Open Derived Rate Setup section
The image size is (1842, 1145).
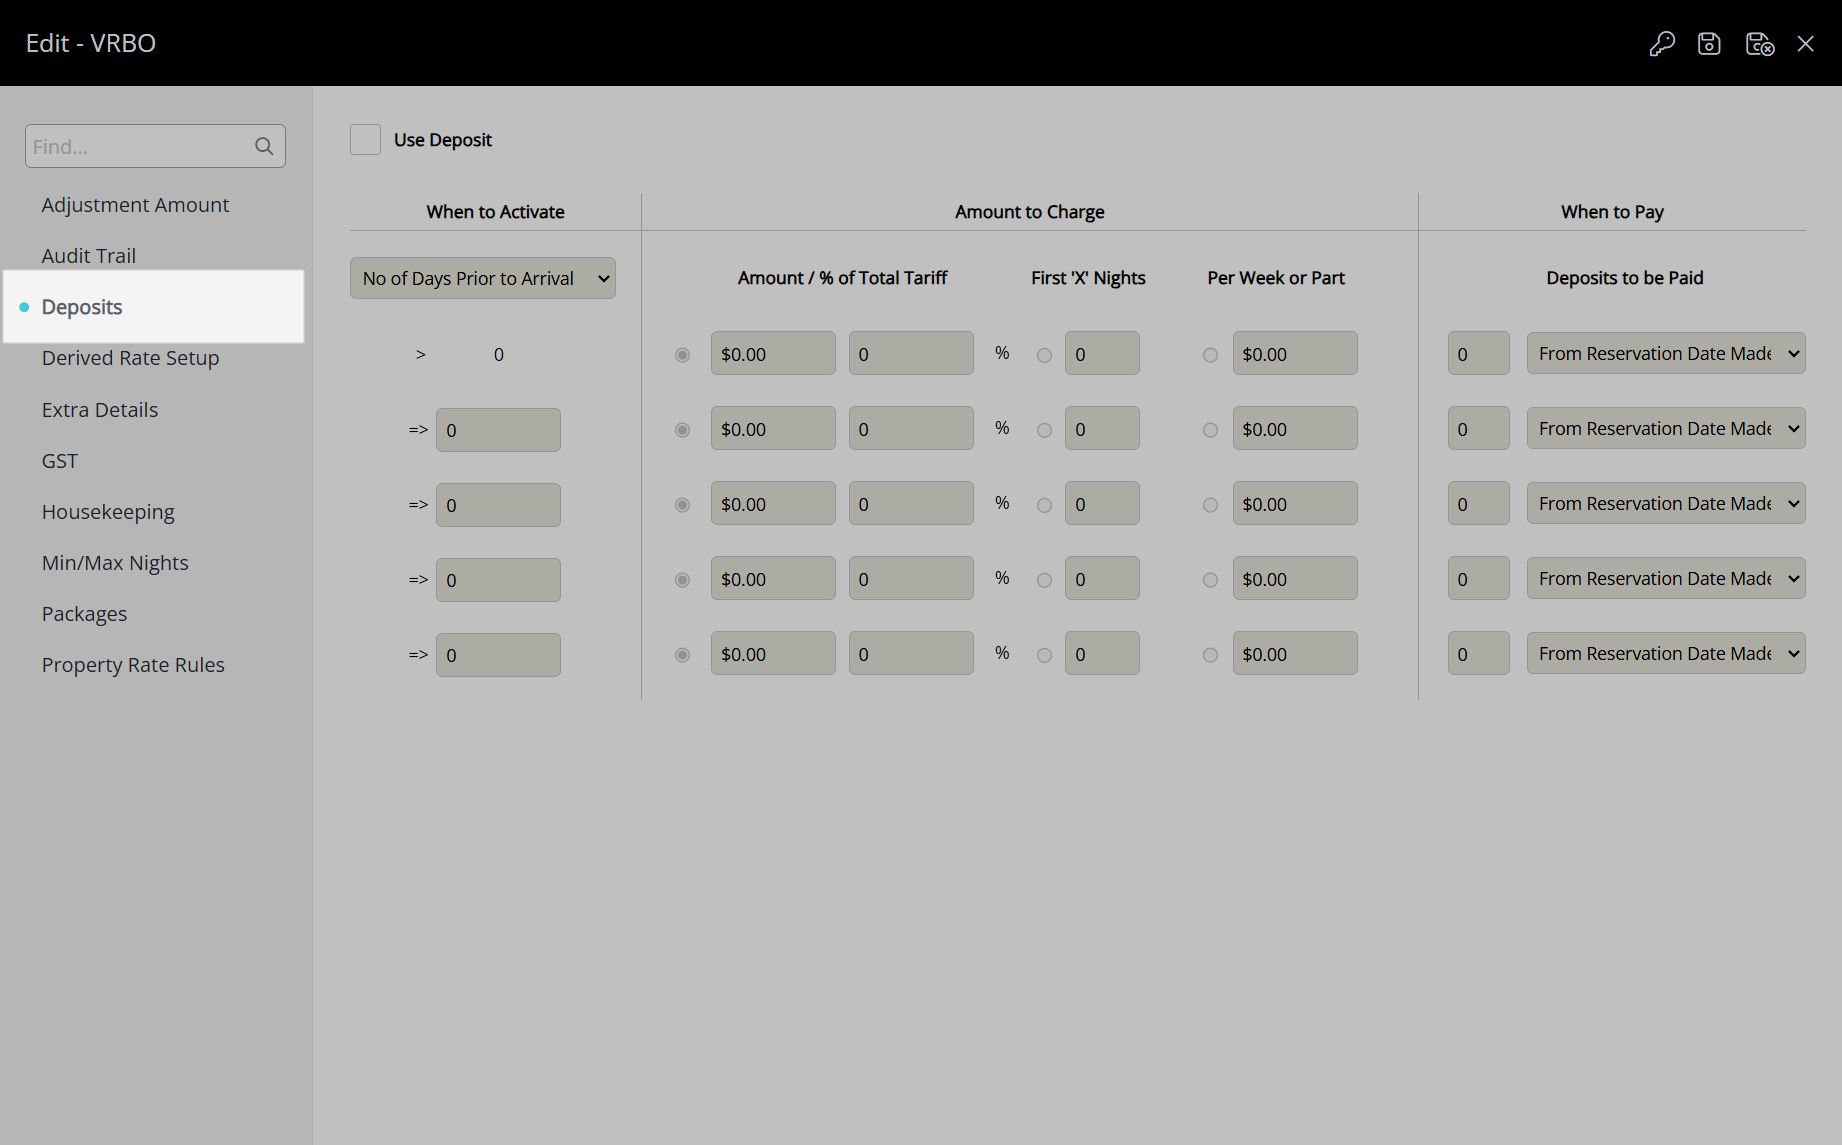point(130,358)
